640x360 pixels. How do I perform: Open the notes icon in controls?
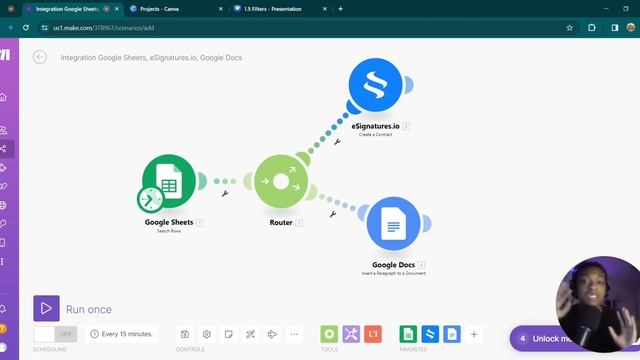click(x=229, y=334)
